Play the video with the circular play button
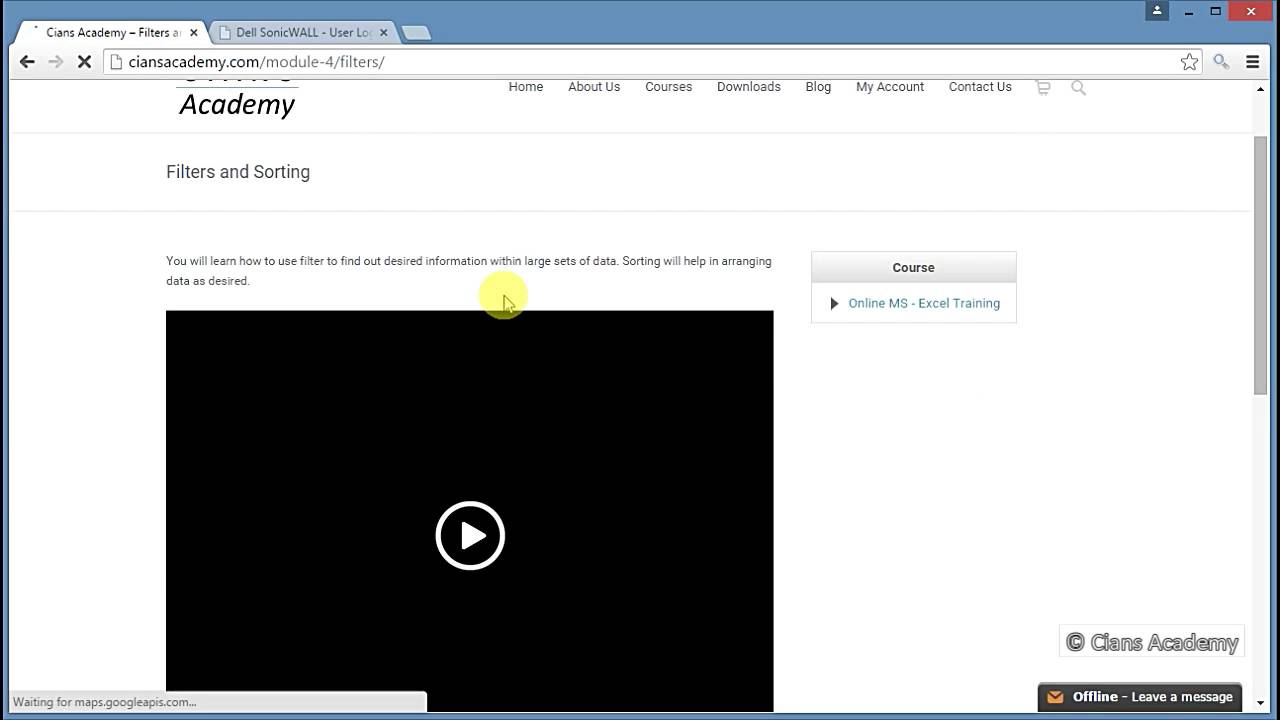This screenshot has height=720, width=1280. [x=470, y=536]
